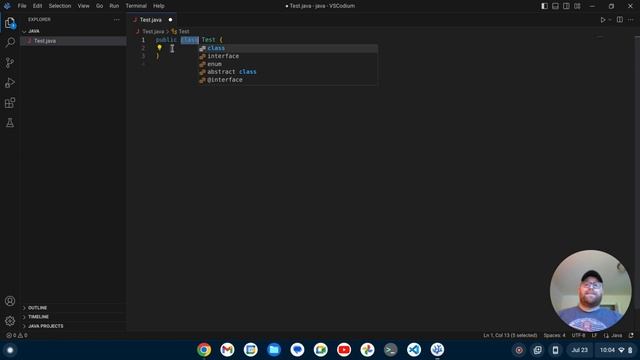Image resolution: width=640 pixels, height=360 pixels.
Task: Open the Accounts icon
Action: click(10, 301)
